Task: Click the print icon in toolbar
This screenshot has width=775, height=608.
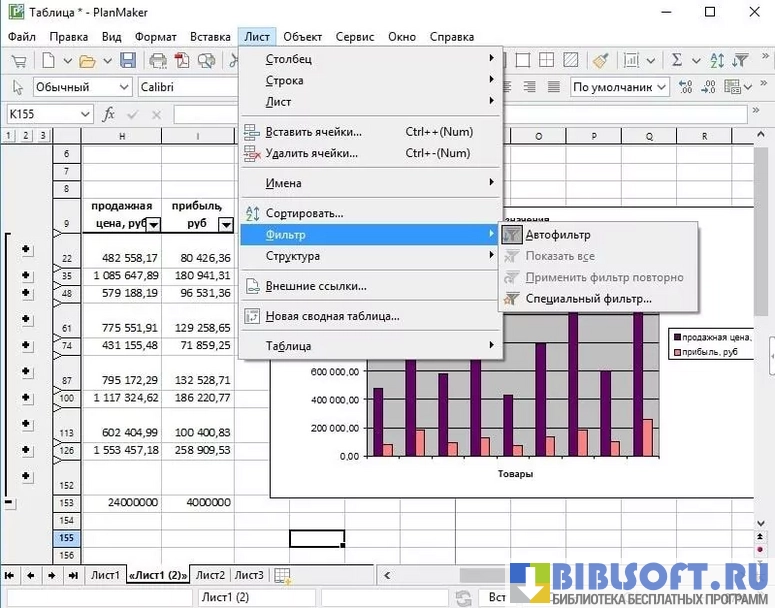Action: [x=158, y=61]
